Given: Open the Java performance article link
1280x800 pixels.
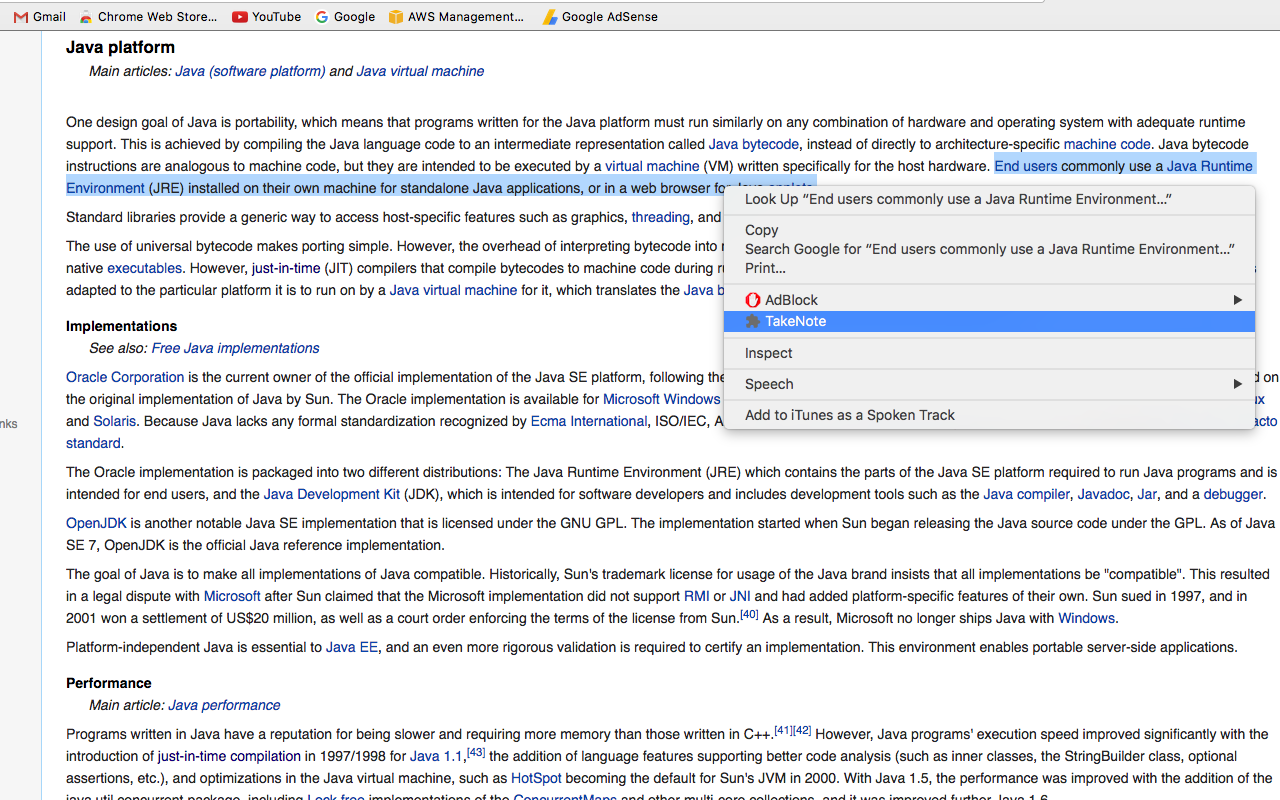Looking at the screenshot, I should tap(224, 705).
